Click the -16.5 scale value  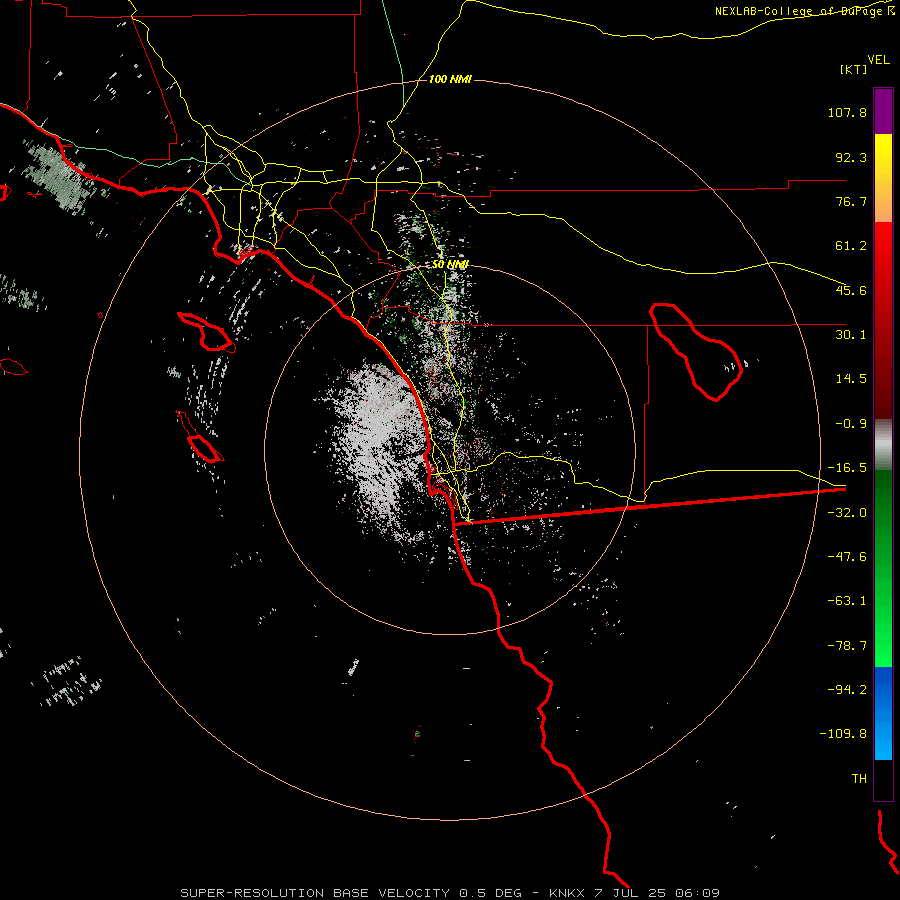point(847,468)
